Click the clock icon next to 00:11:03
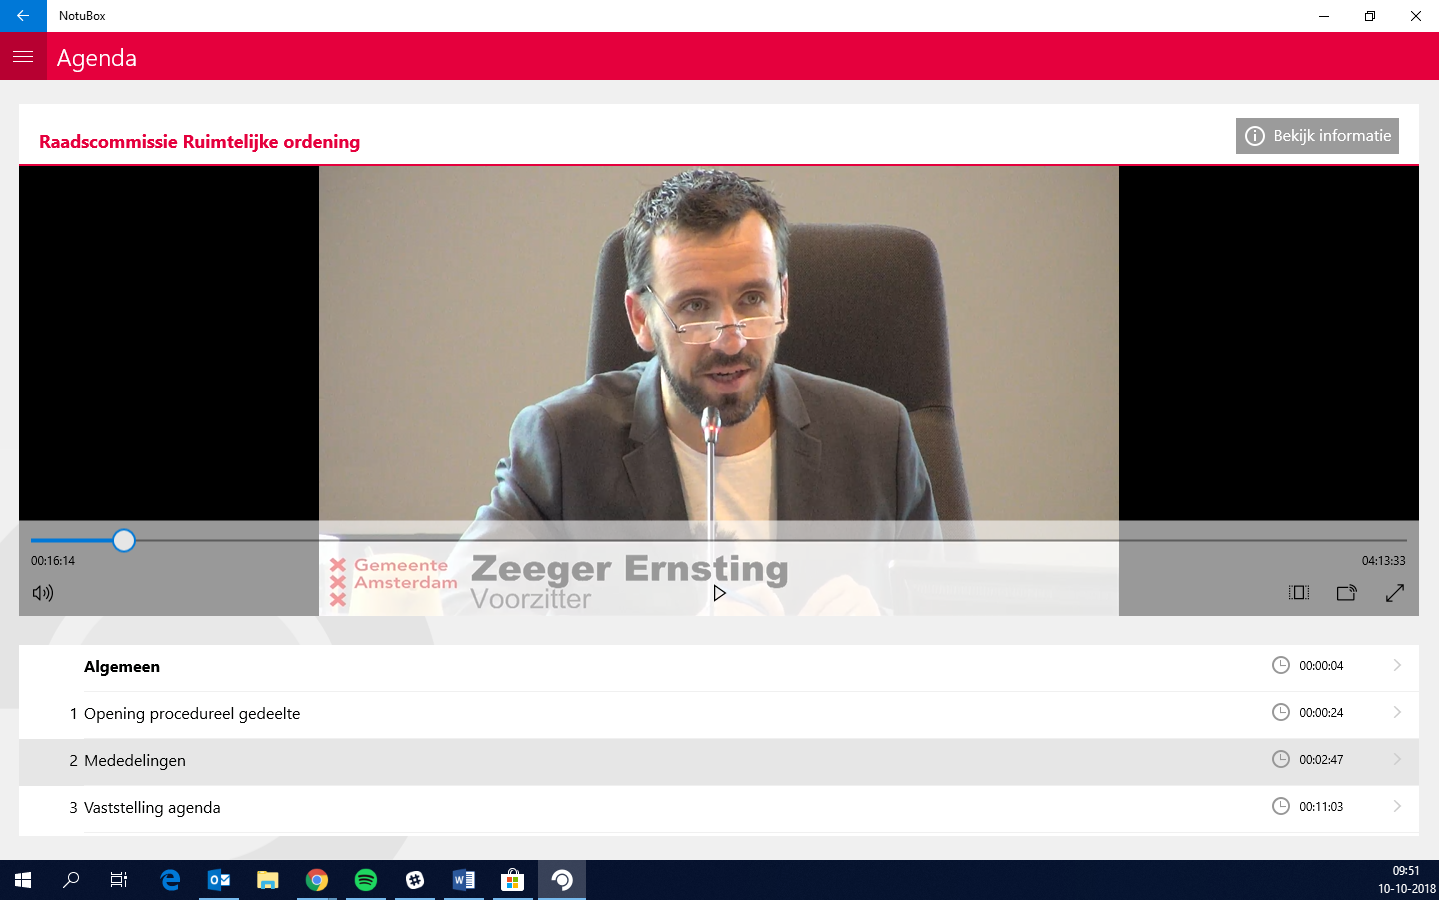The image size is (1439, 900). coord(1281,806)
